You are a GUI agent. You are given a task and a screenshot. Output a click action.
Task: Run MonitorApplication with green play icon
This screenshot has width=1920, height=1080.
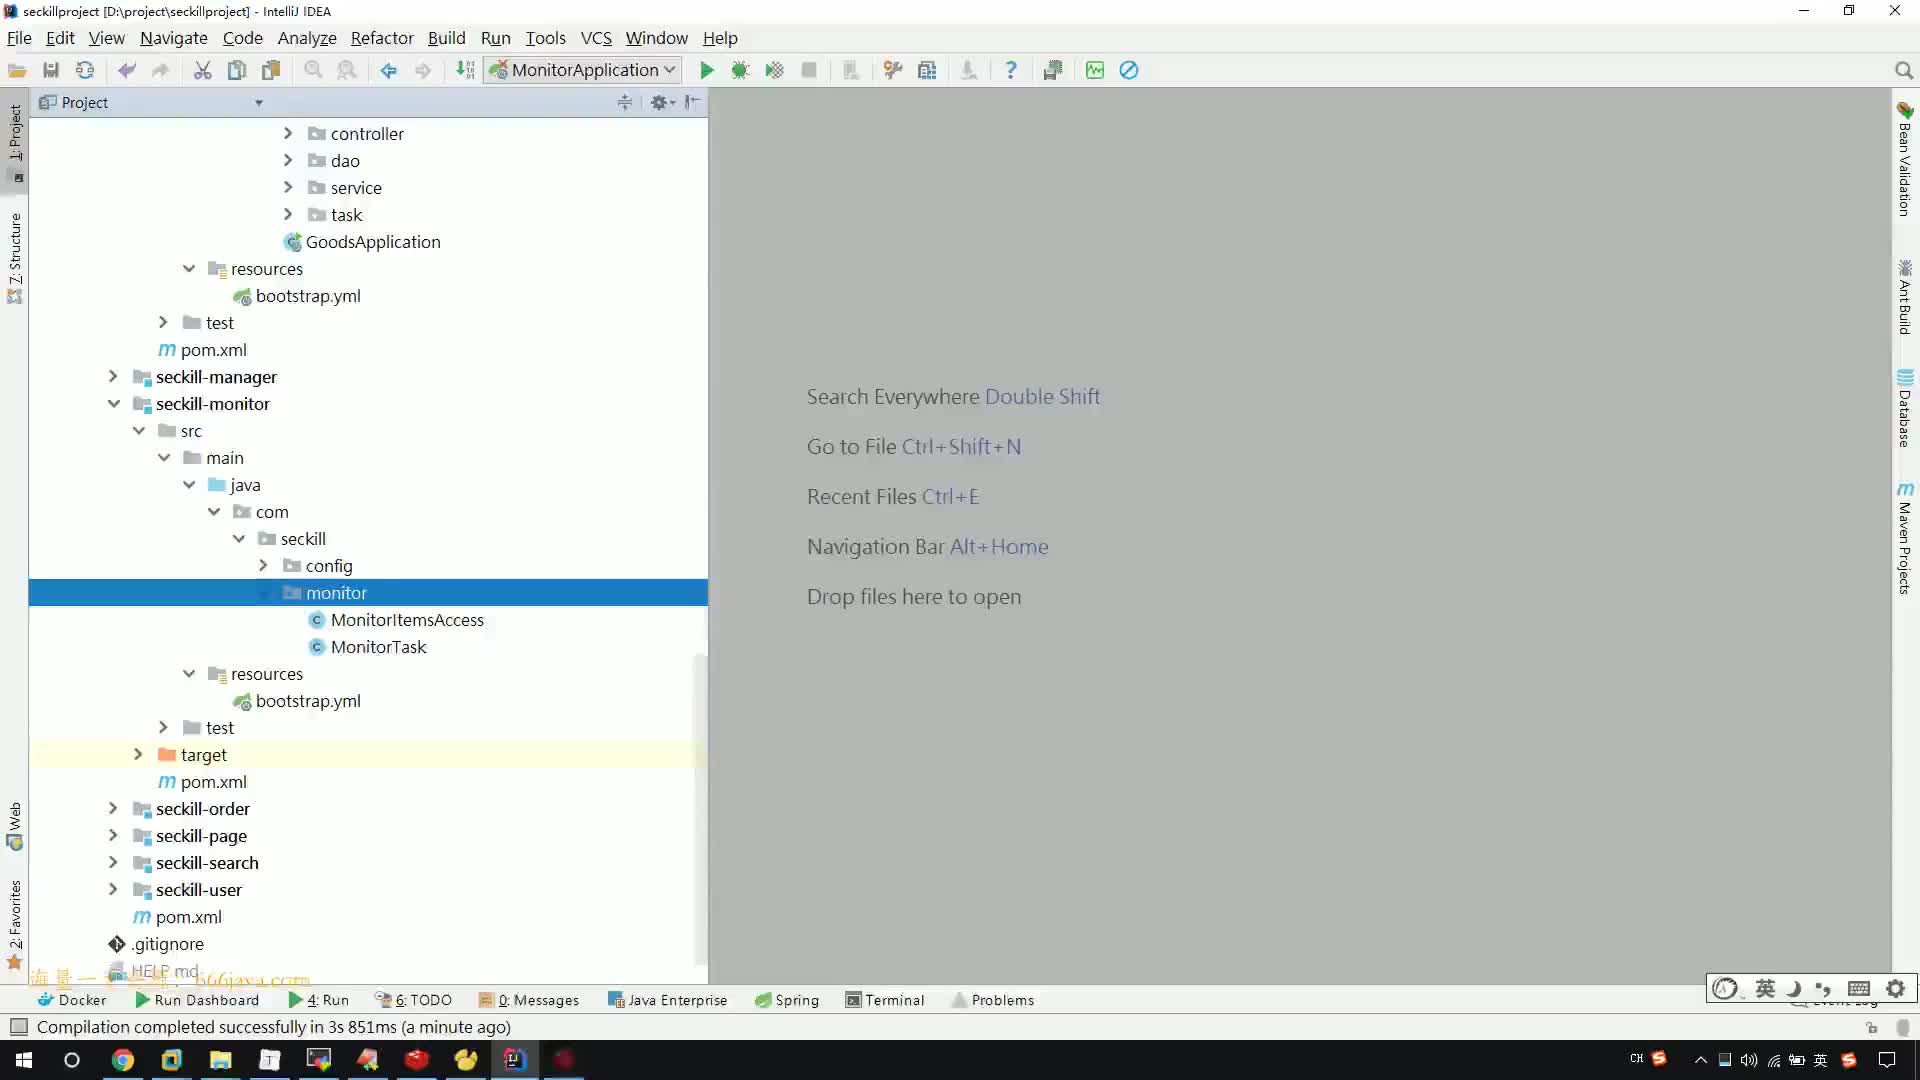707,70
